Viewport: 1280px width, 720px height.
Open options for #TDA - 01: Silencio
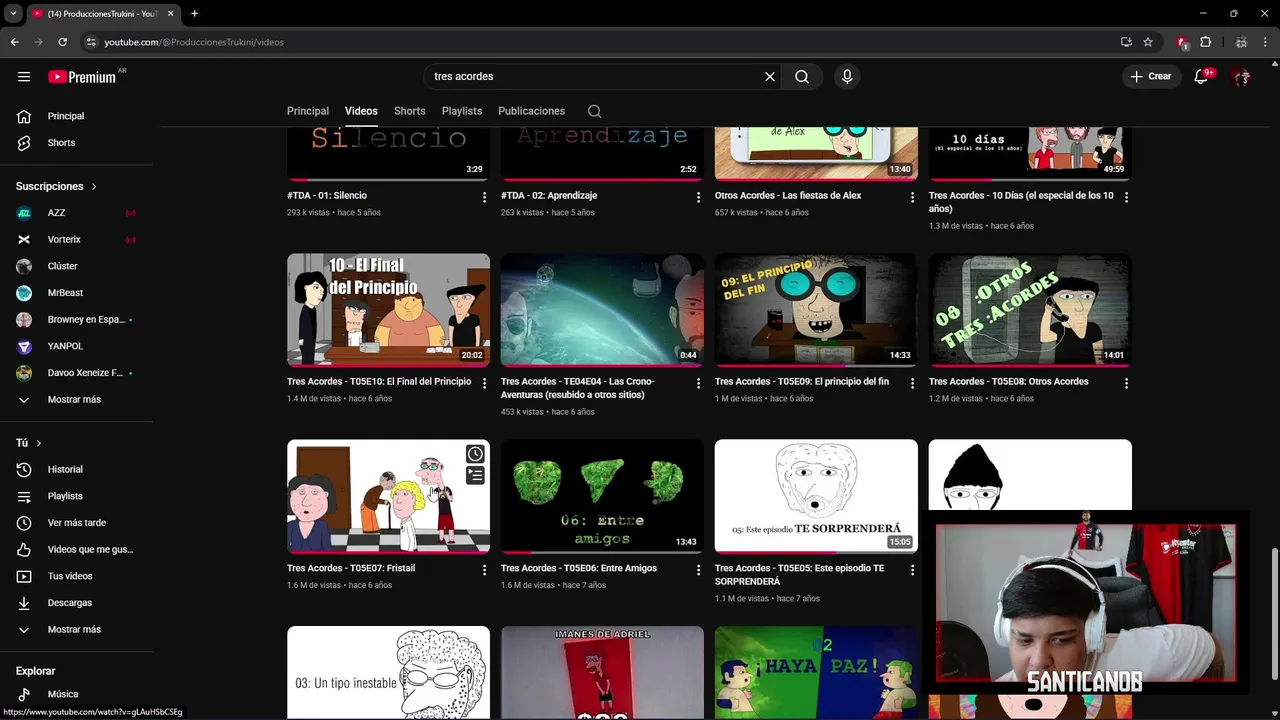tap(484, 198)
